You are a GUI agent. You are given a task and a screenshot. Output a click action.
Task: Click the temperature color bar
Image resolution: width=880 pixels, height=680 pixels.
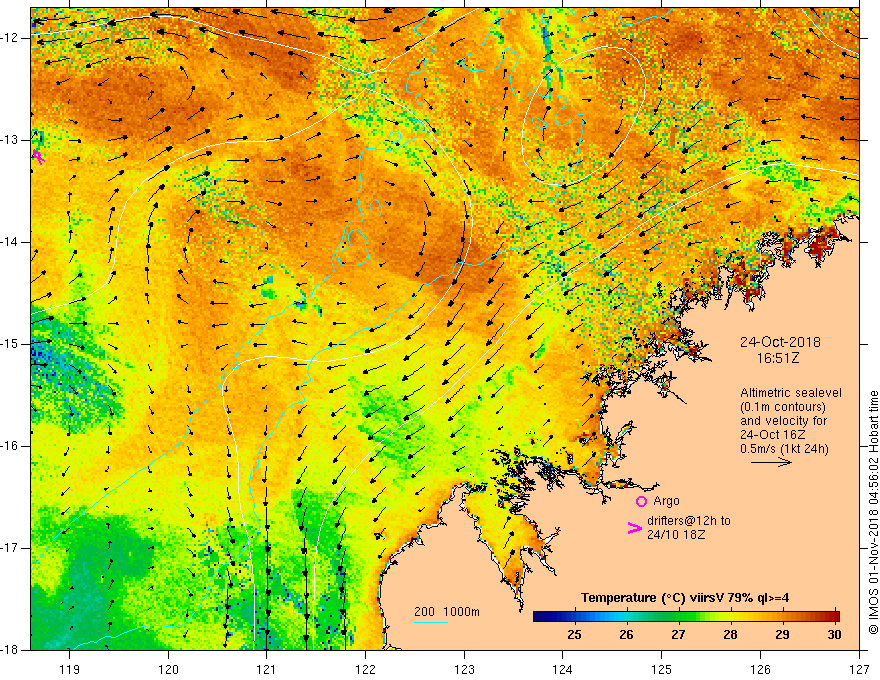686,616
